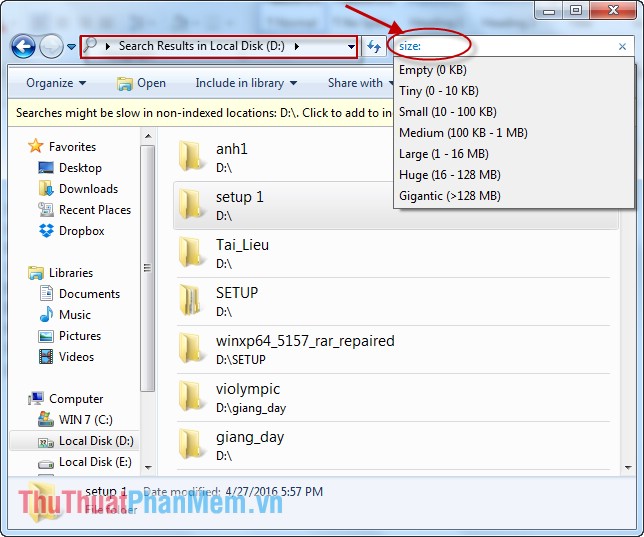Open Desktop in Favorites

coord(80,168)
